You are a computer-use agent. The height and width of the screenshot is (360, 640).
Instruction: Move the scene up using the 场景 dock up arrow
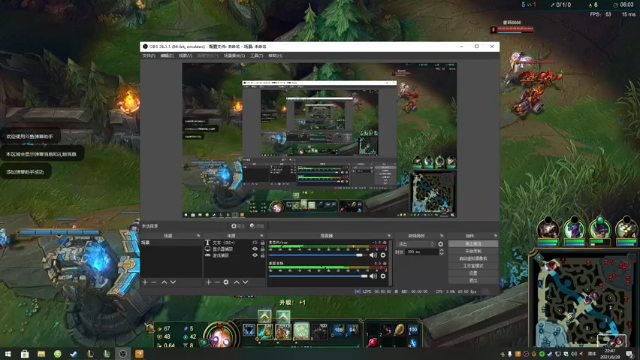[x=164, y=282]
